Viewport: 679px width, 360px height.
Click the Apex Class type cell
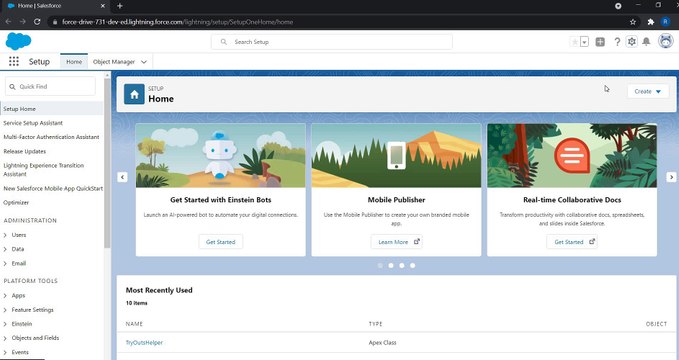click(382, 343)
